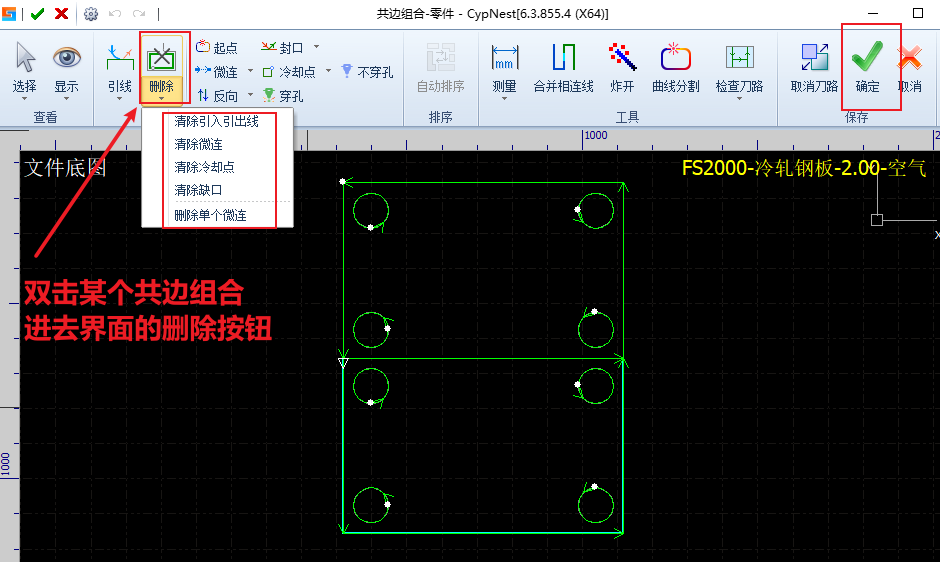
Task: Click the top-left circle in upper rectangle
Action: coord(371,212)
